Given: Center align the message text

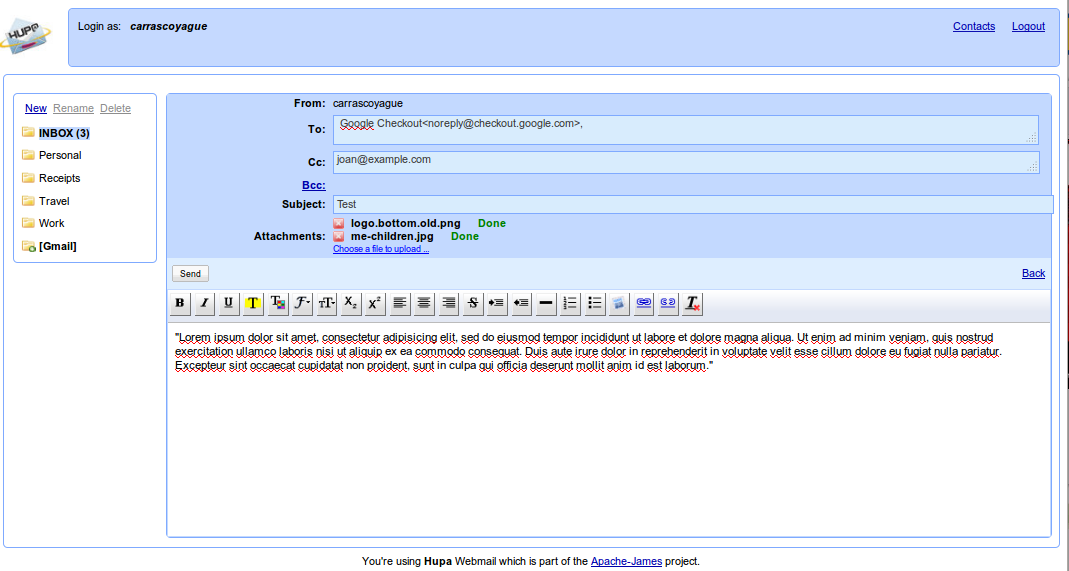Looking at the screenshot, I should 424,303.
